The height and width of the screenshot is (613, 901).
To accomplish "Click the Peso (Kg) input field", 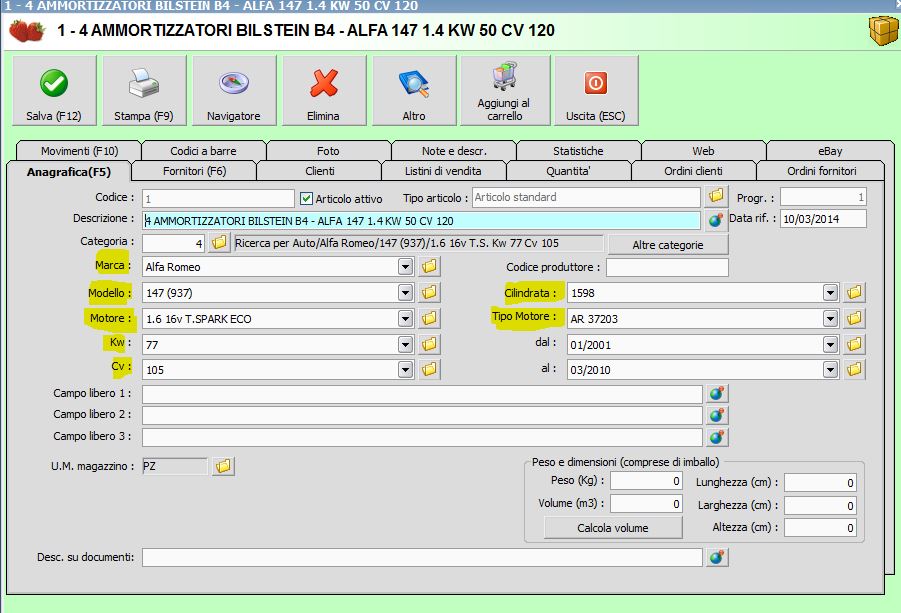I will tap(646, 481).
